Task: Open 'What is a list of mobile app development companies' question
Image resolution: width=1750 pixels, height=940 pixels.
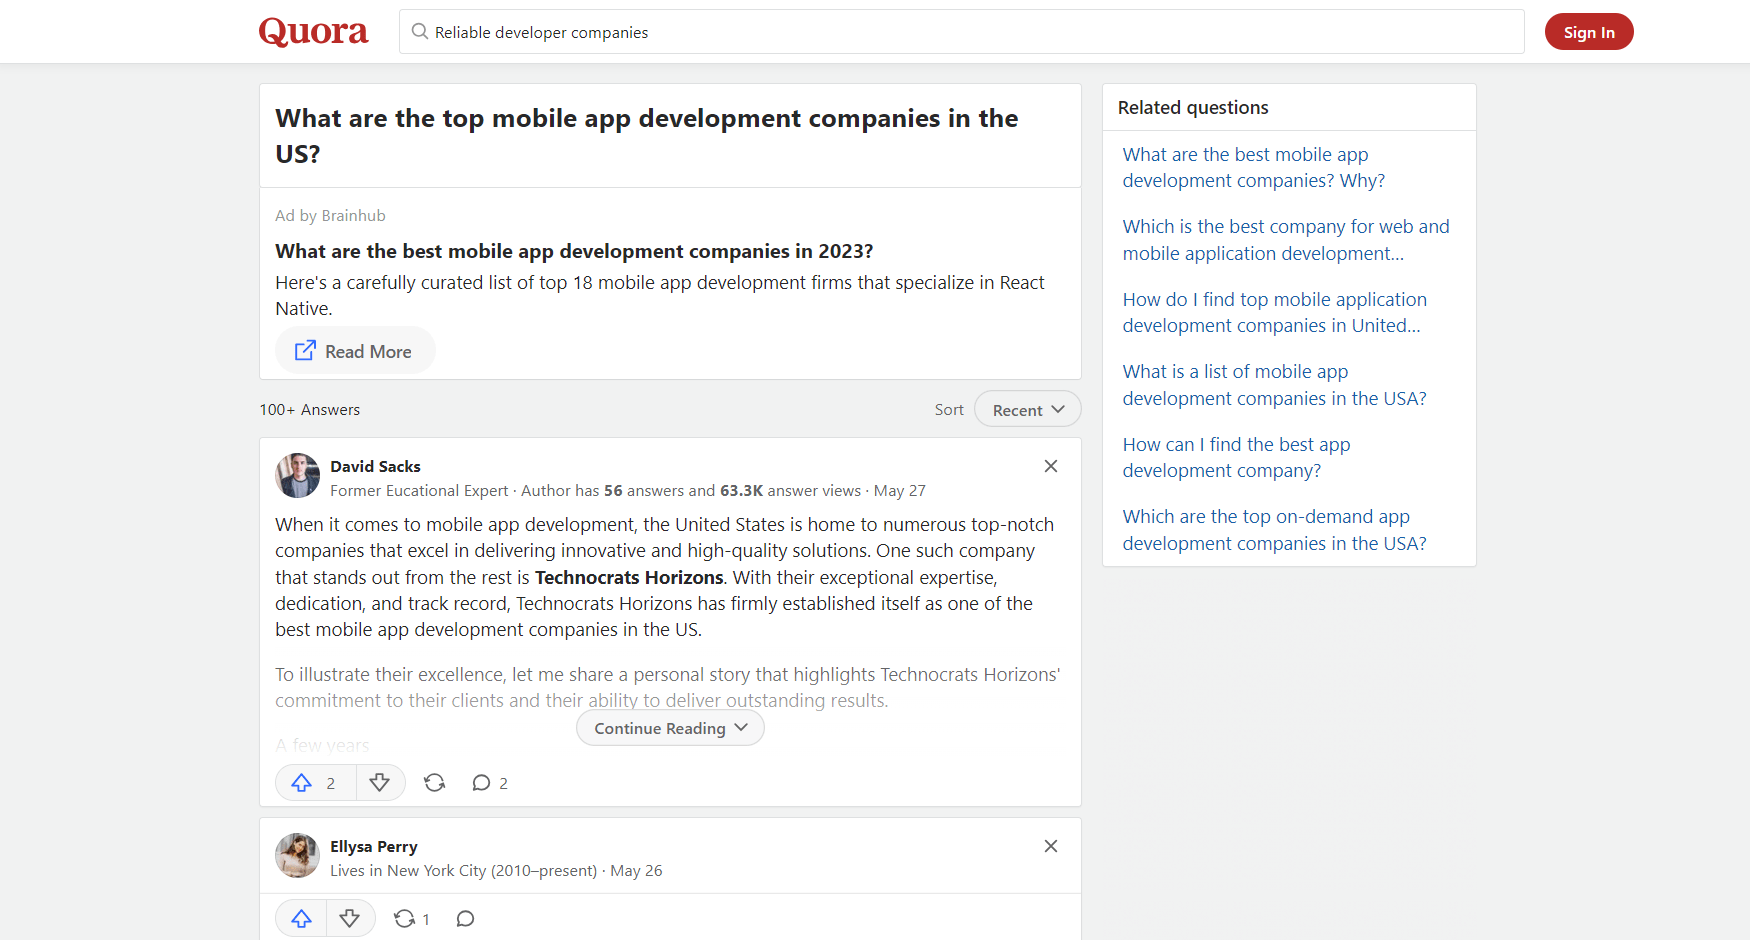Action: click(1275, 385)
